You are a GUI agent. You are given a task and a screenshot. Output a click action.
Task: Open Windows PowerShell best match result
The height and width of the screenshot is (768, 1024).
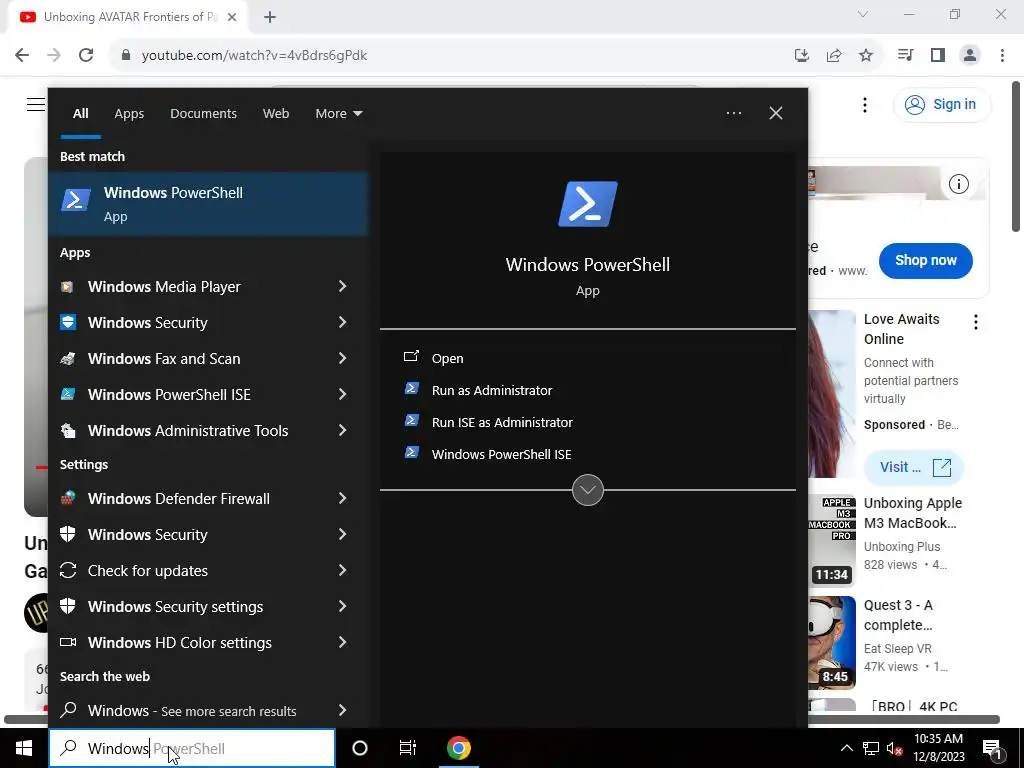pos(208,204)
